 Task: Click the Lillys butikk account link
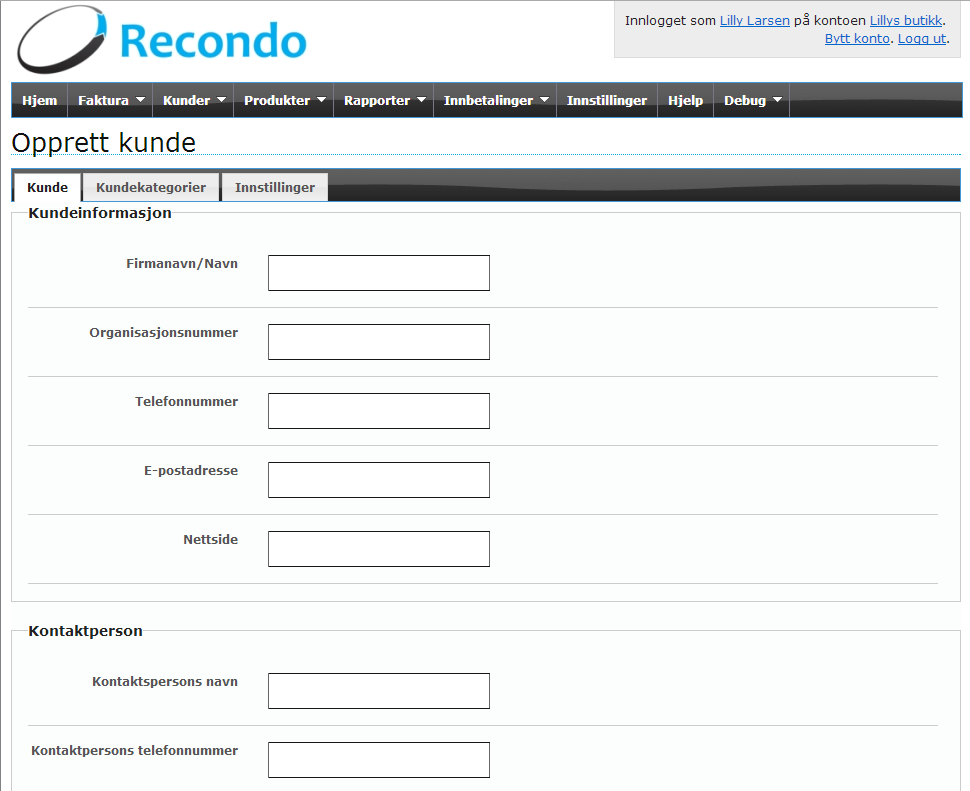click(x=905, y=20)
